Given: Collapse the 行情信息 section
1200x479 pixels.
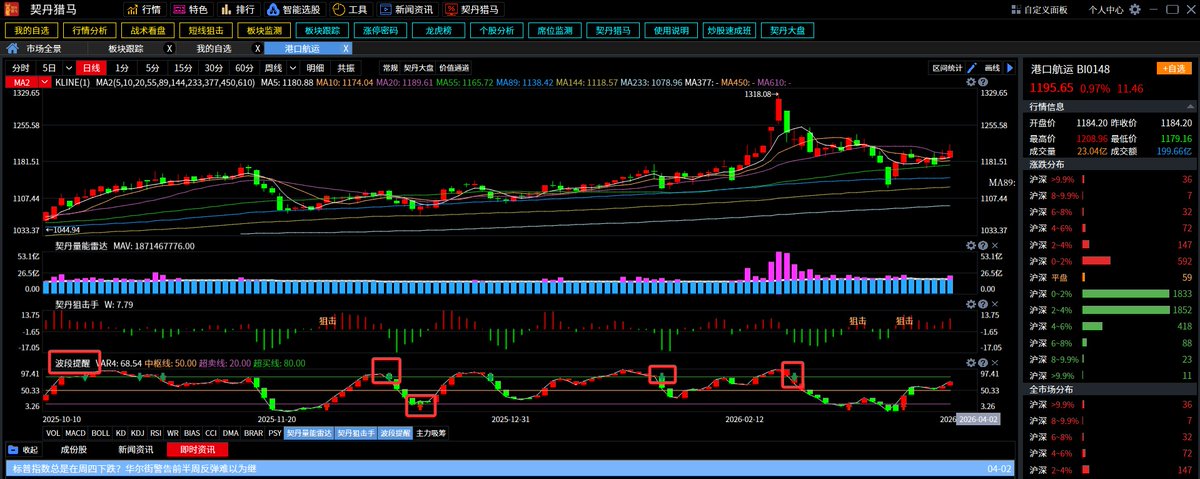Looking at the screenshot, I should click(x=1188, y=107).
